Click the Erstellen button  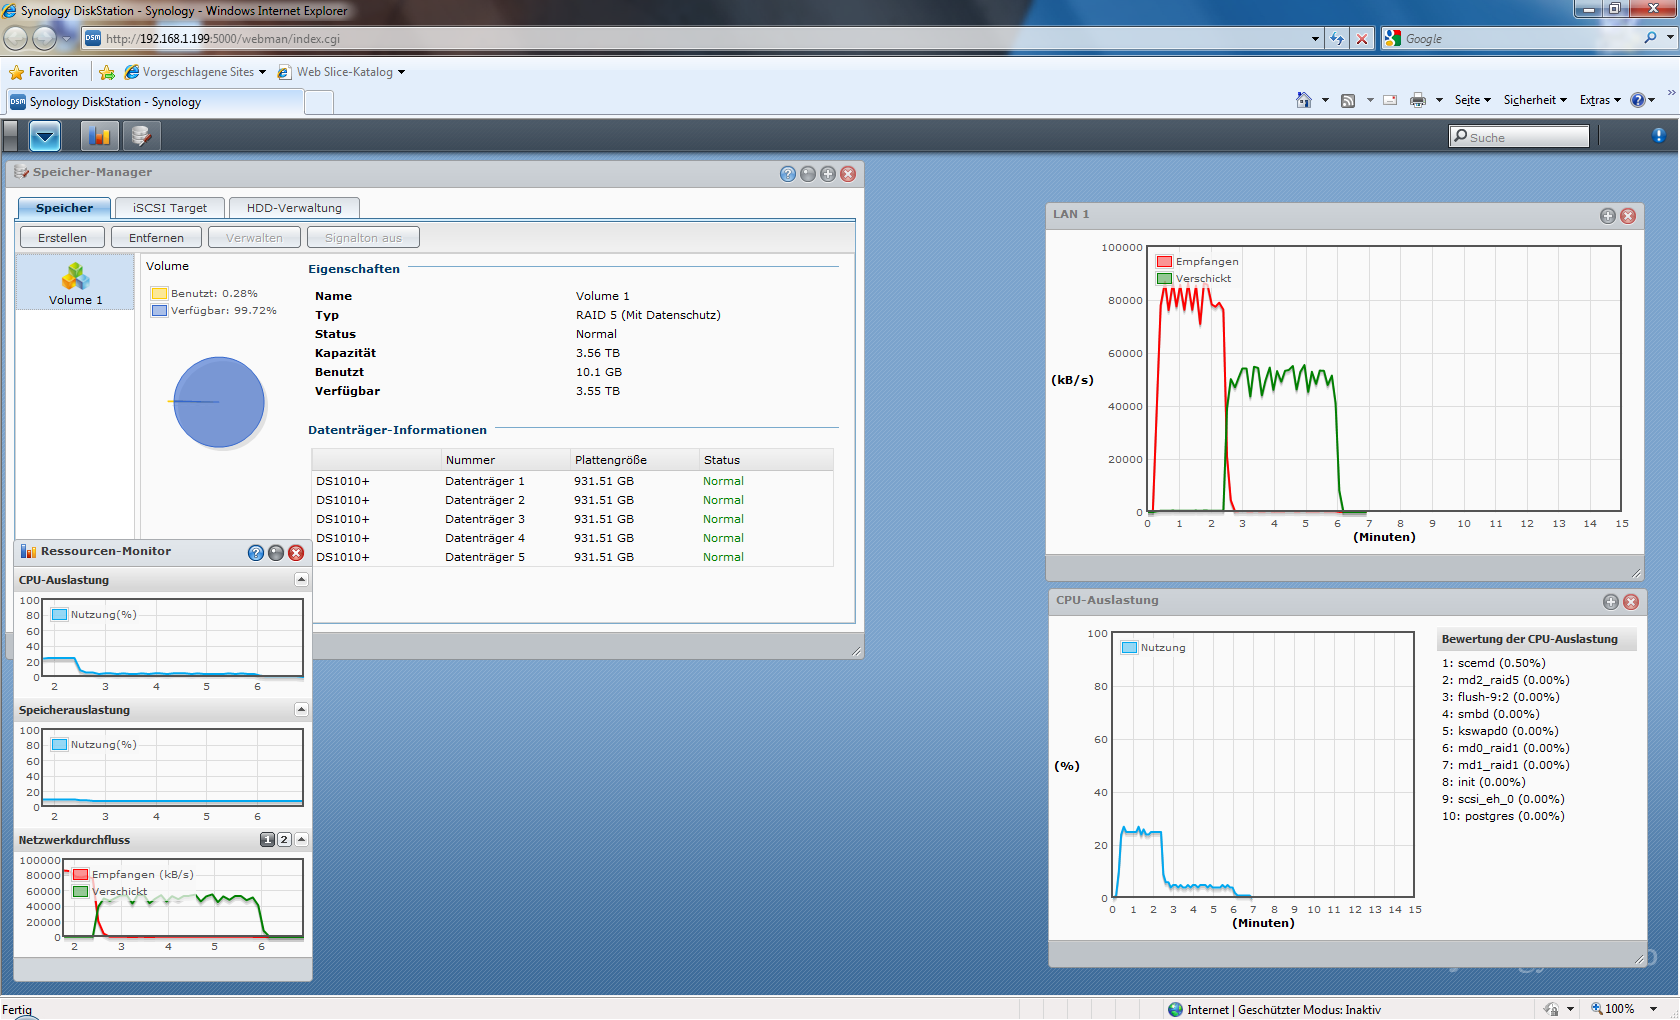tap(62, 238)
